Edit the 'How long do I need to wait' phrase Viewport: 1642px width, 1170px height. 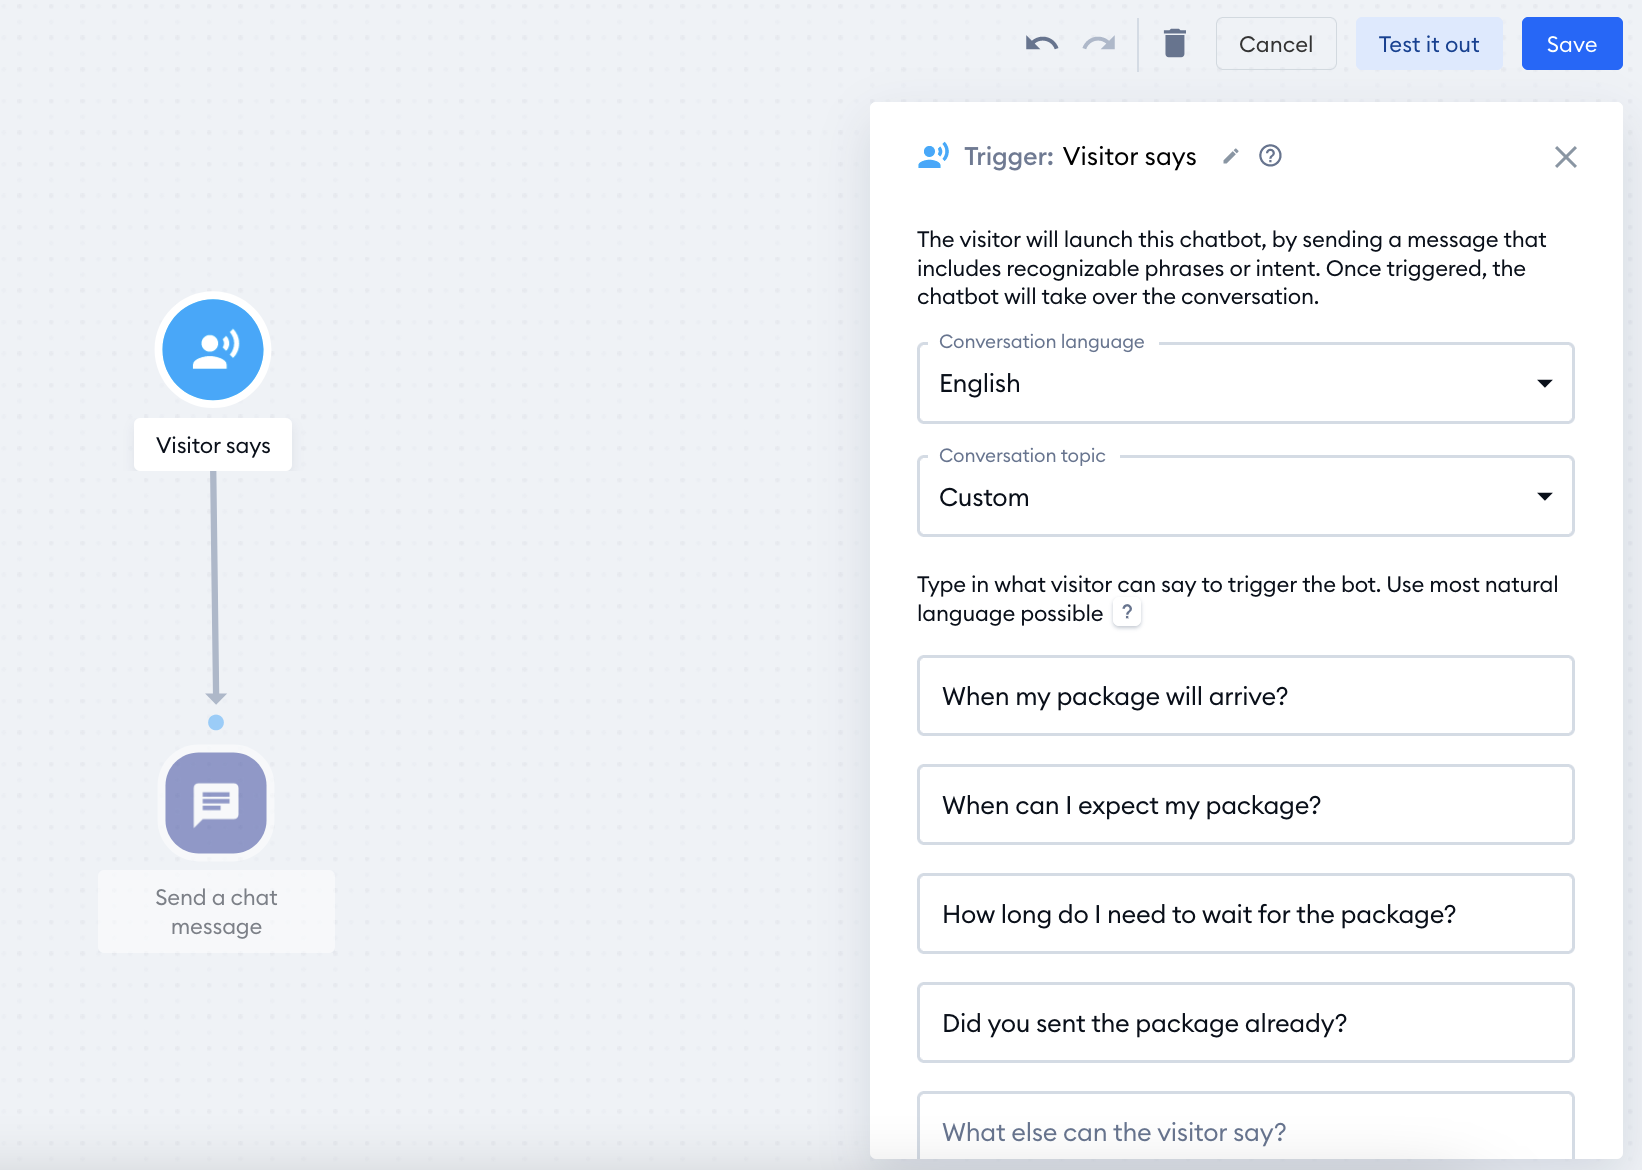tap(1246, 914)
